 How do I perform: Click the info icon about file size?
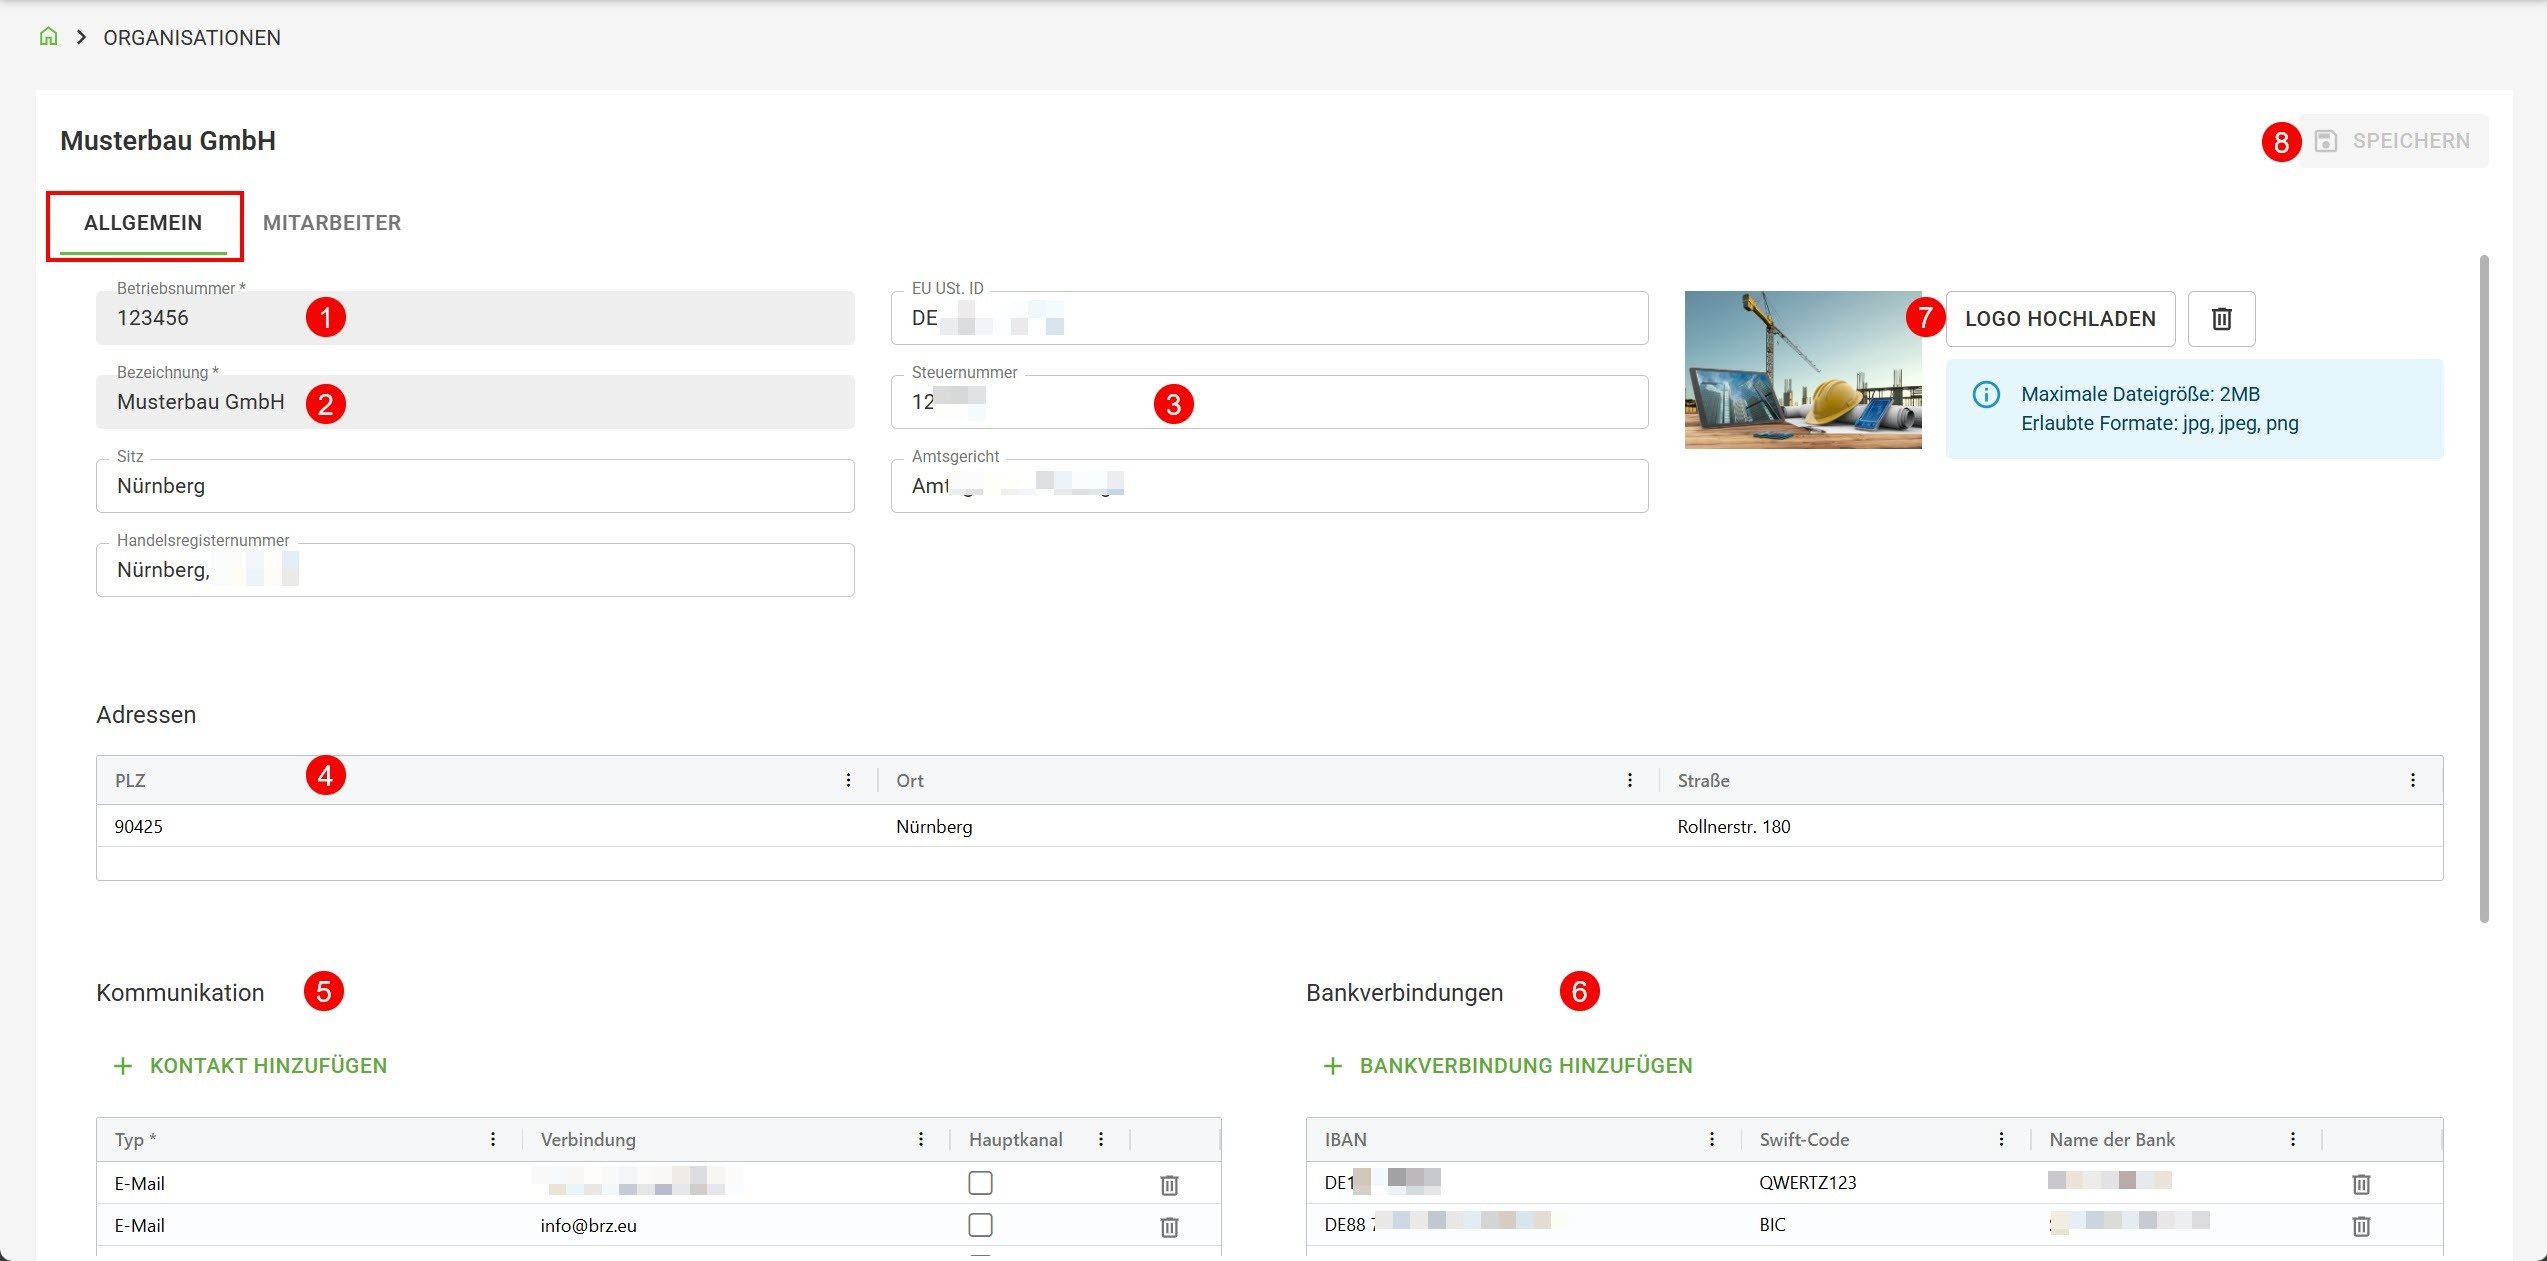coord(1986,395)
